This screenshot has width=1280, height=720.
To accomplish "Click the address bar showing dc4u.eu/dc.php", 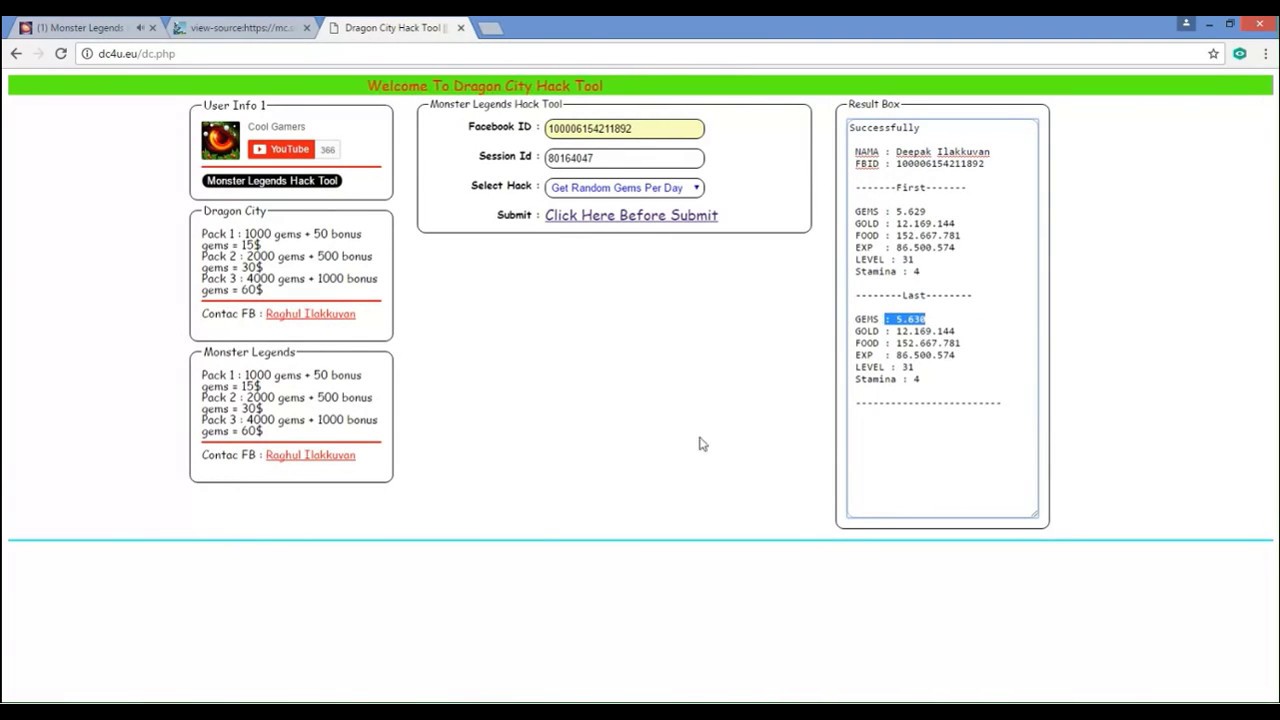I will click(640, 54).
